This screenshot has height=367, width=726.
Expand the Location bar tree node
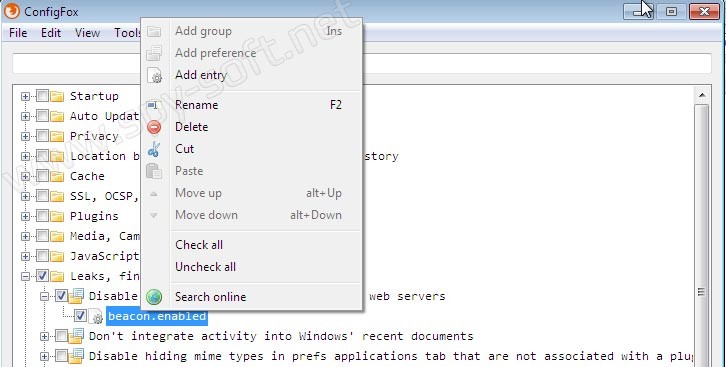pos(25,156)
